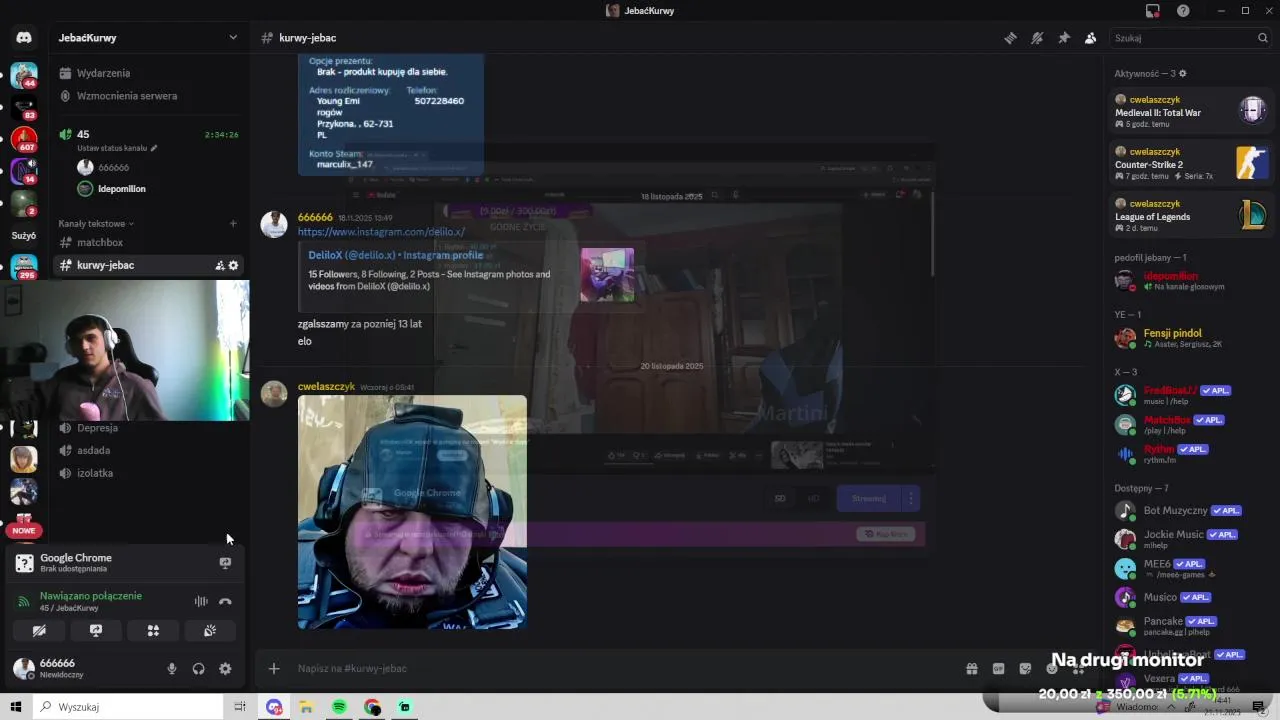Image resolution: width=1280 pixels, height=720 pixels.
Task: Open user settings gear
Action: pyautogui.click(x=225, y=669)
